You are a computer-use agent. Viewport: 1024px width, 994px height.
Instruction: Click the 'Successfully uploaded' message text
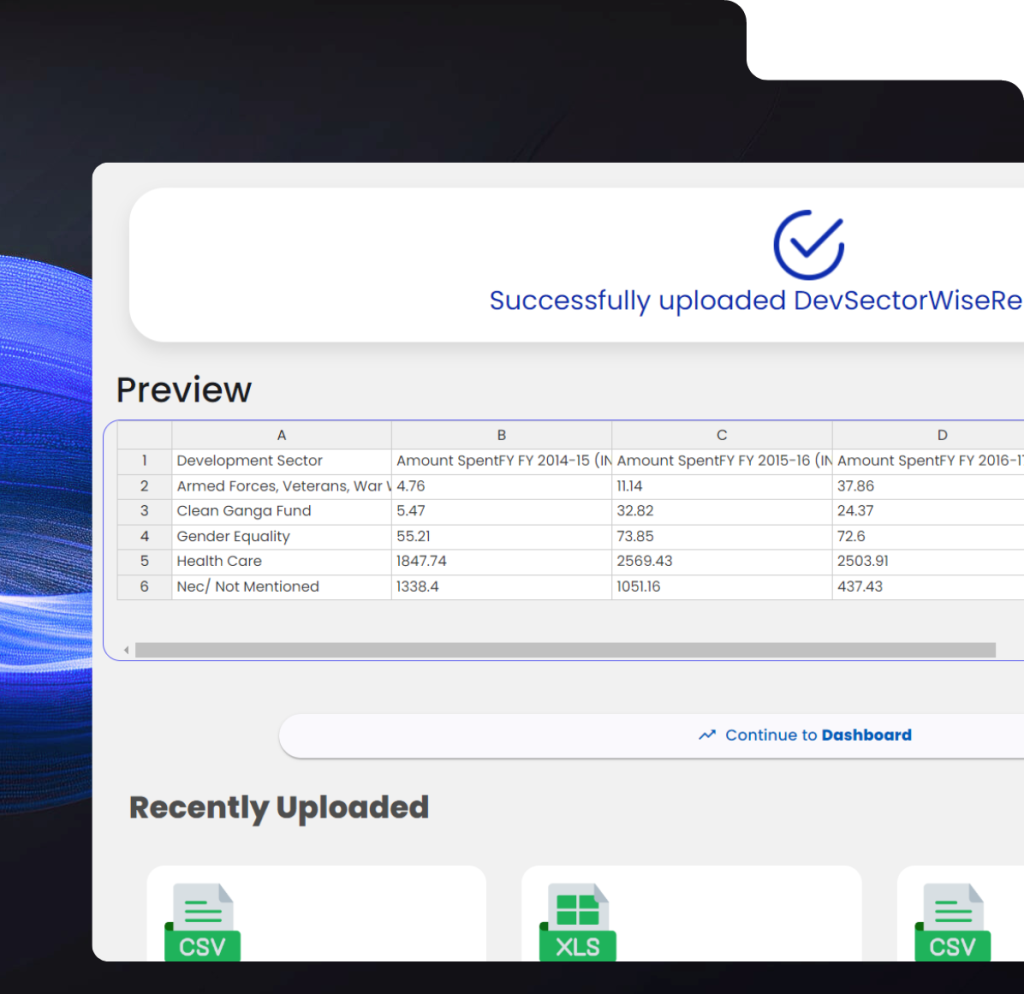(756, 301)
